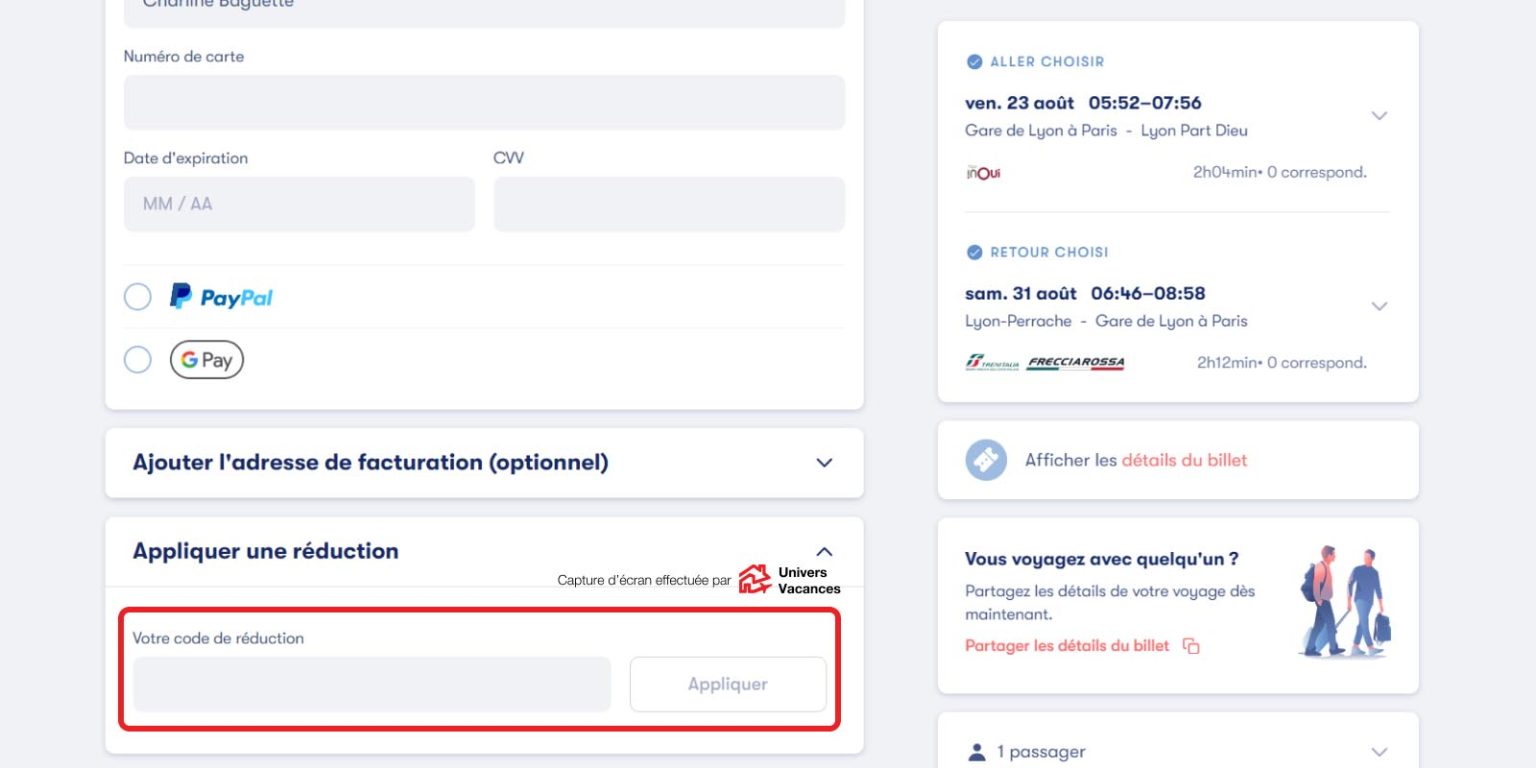Image resolution: width=1536 pixels, height=768 pixels.
Task: Select the PayPal payment radio button
Action: coord(137,297)
